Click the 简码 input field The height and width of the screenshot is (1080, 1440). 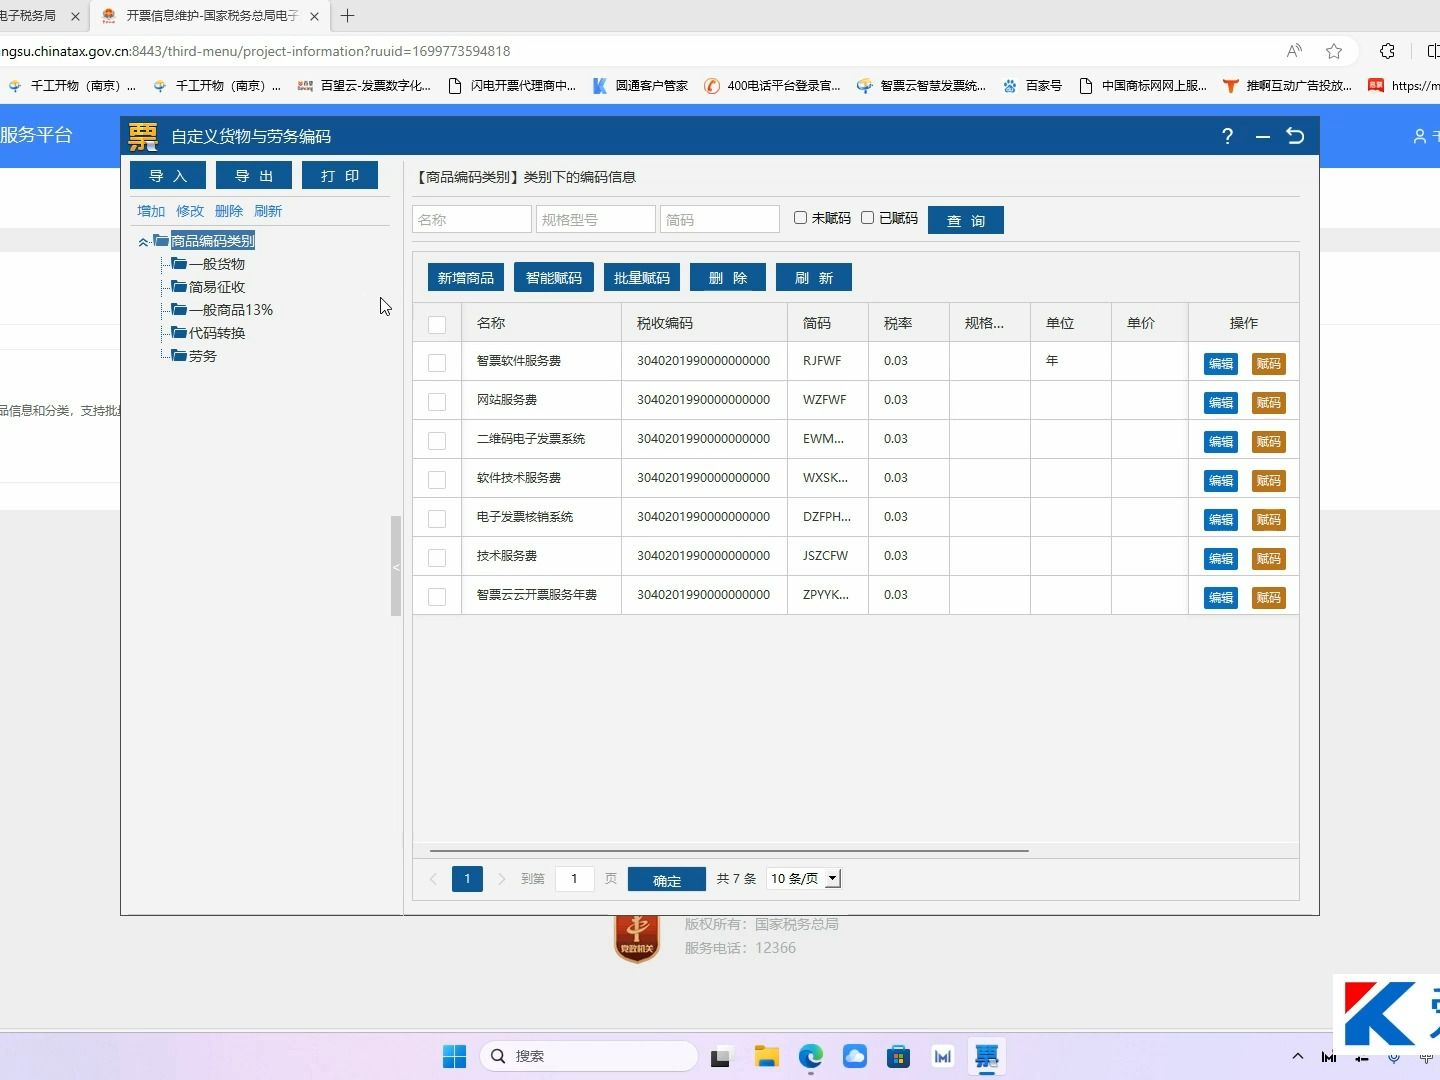[x=720, y=219]
